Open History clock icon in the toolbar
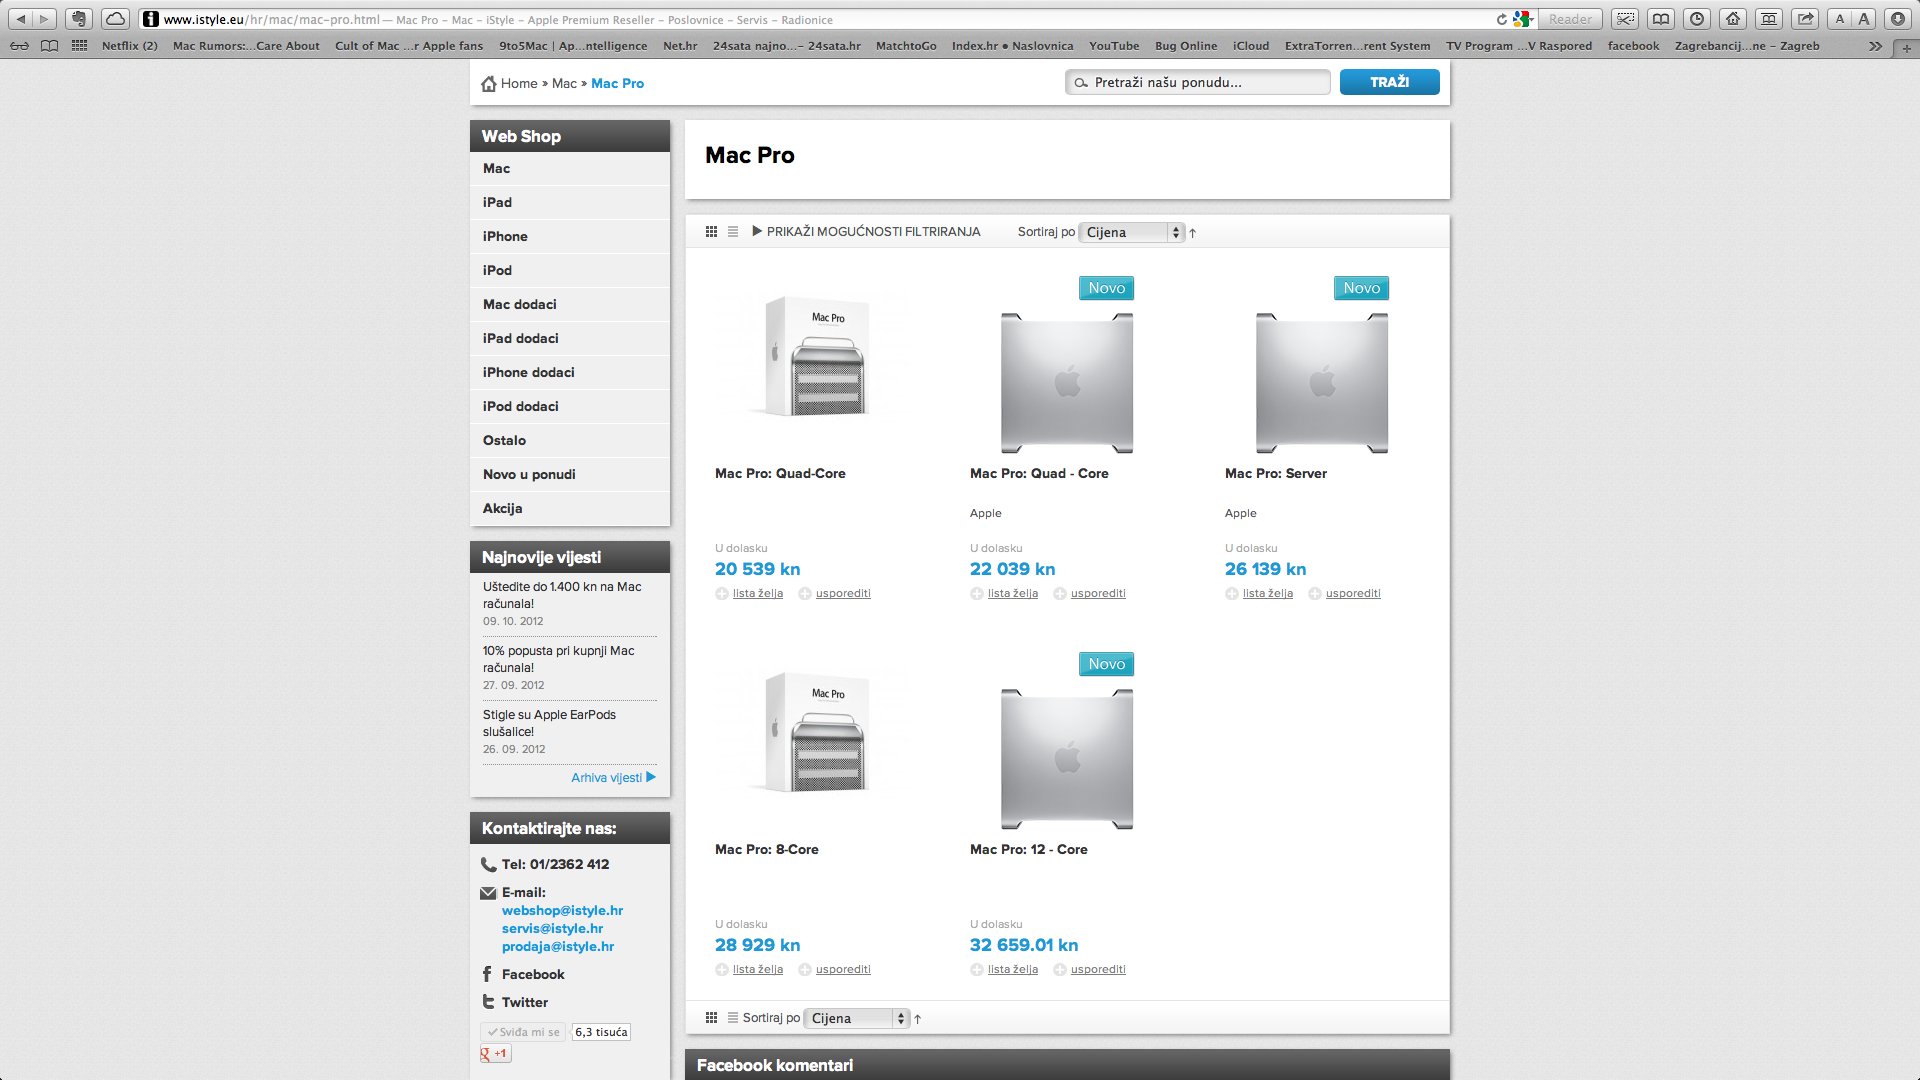 point(1697,19)
